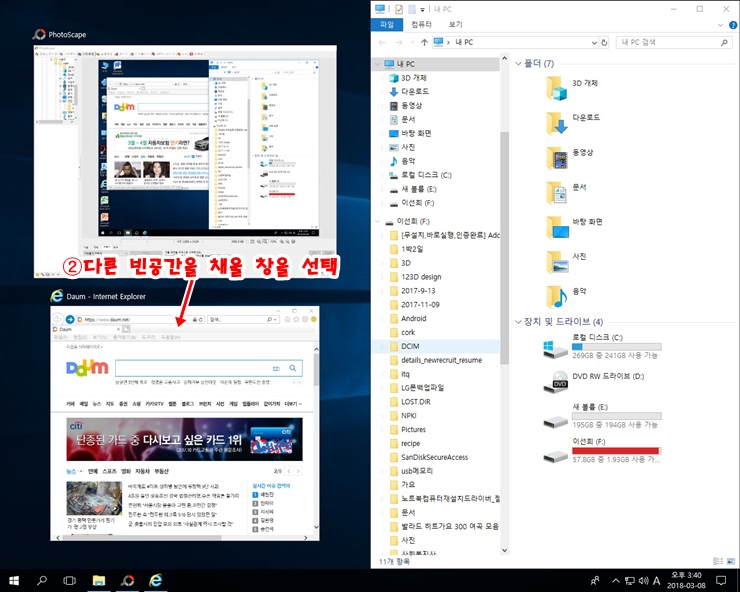Click the properties icon in title bar

tap(399, 9)
